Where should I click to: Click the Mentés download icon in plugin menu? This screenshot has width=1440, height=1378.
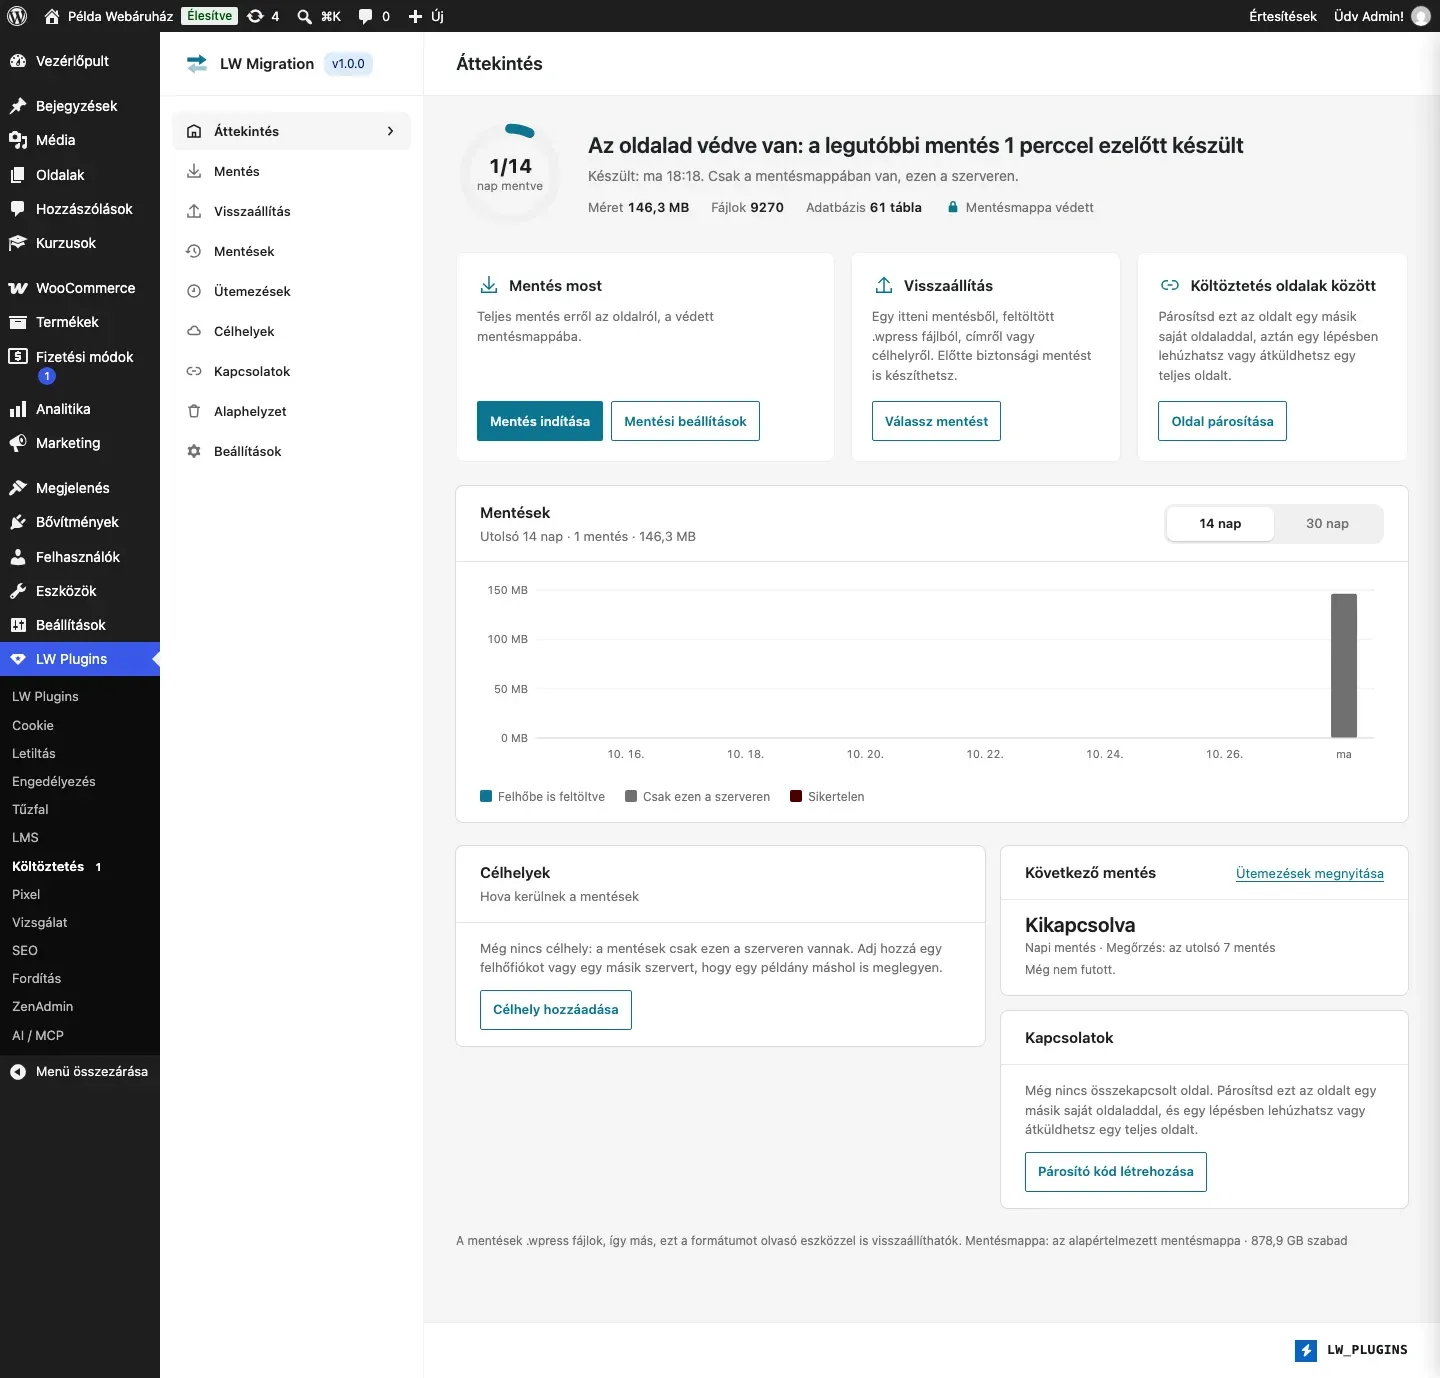194,171
